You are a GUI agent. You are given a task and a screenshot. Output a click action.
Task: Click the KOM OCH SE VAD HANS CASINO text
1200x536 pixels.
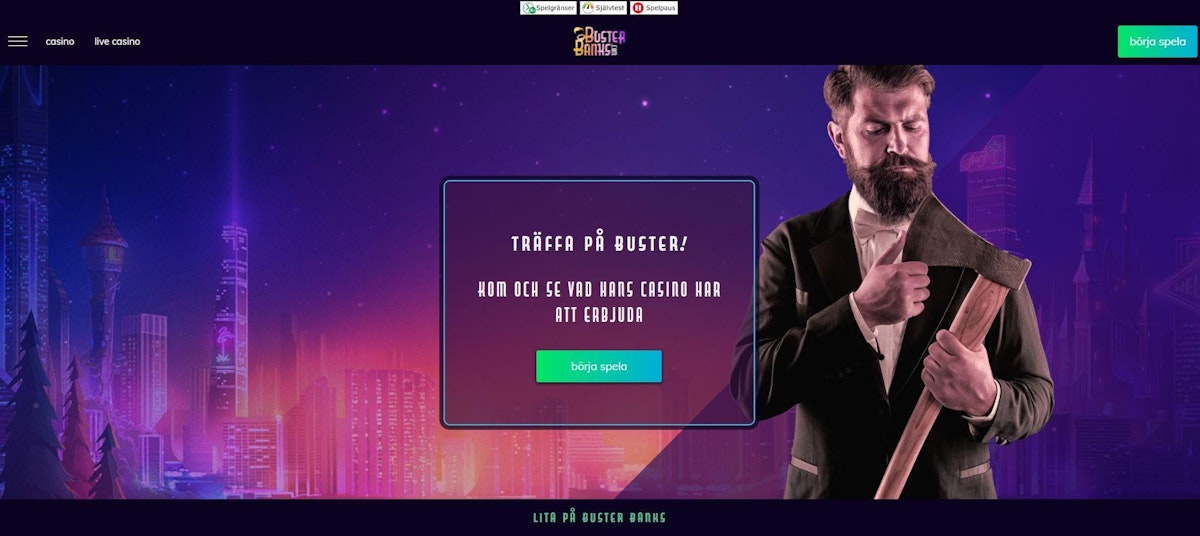pyautogui.click(x=599, y=291)
